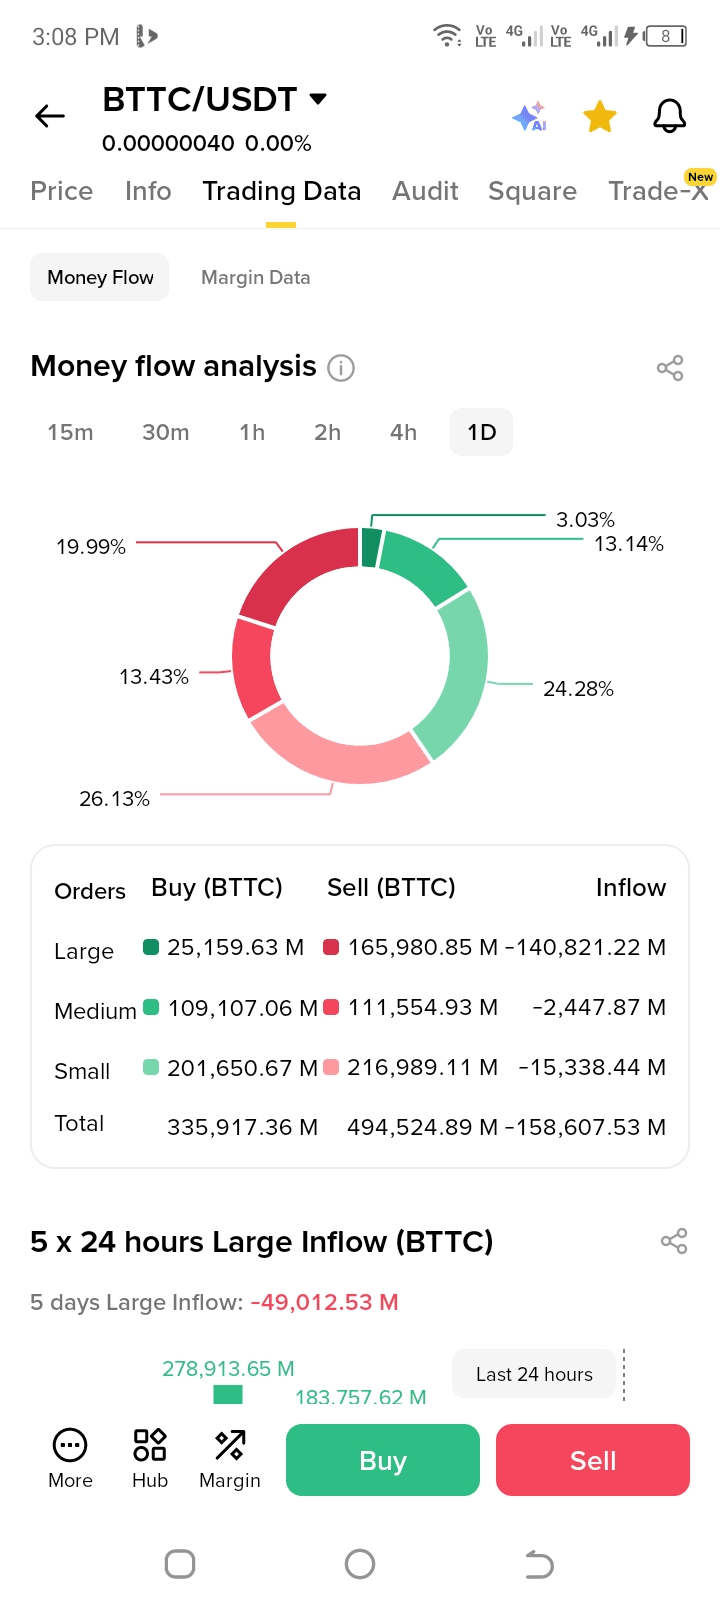Open the AI sparkle assistant icon
Screen dimensions: 720x1612
[x=529, y=117]
